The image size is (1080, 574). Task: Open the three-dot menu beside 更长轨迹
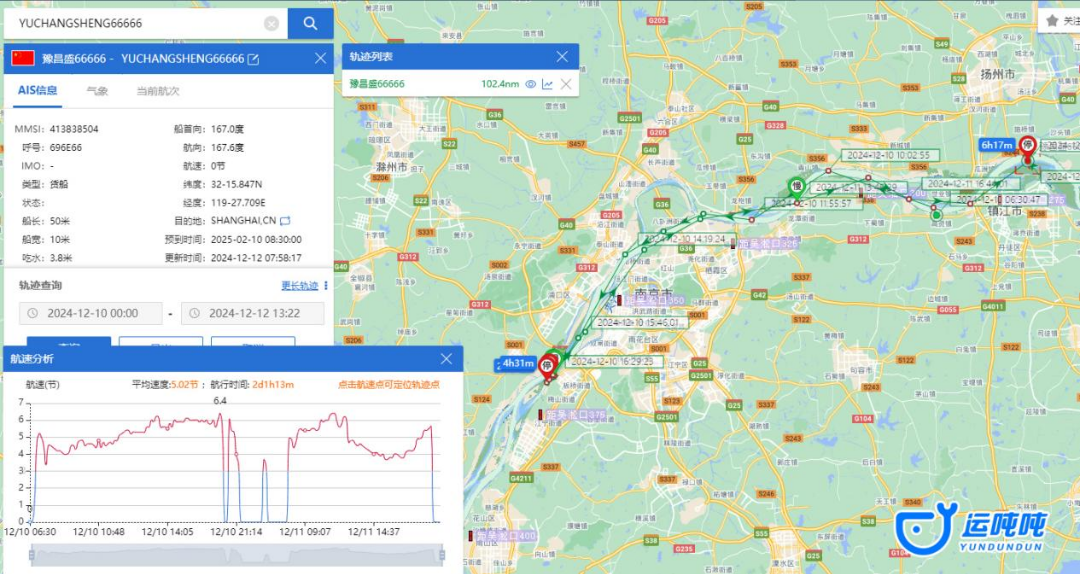326,285
